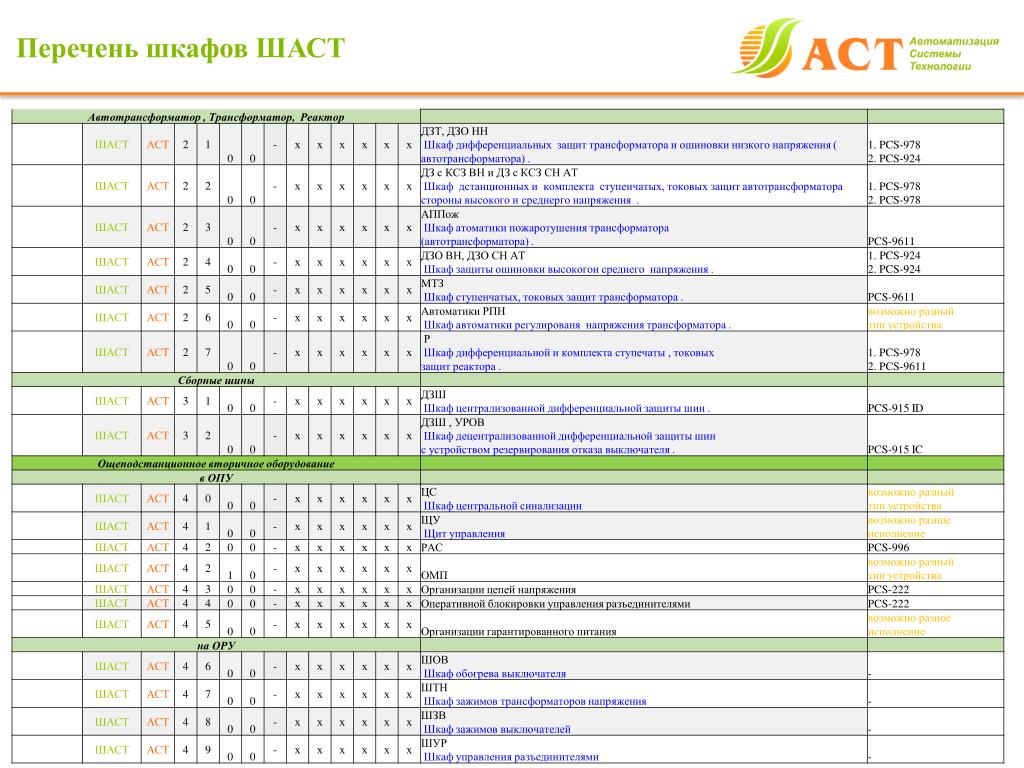Open link 'Шкаф обогрева выключателя'

494,674
